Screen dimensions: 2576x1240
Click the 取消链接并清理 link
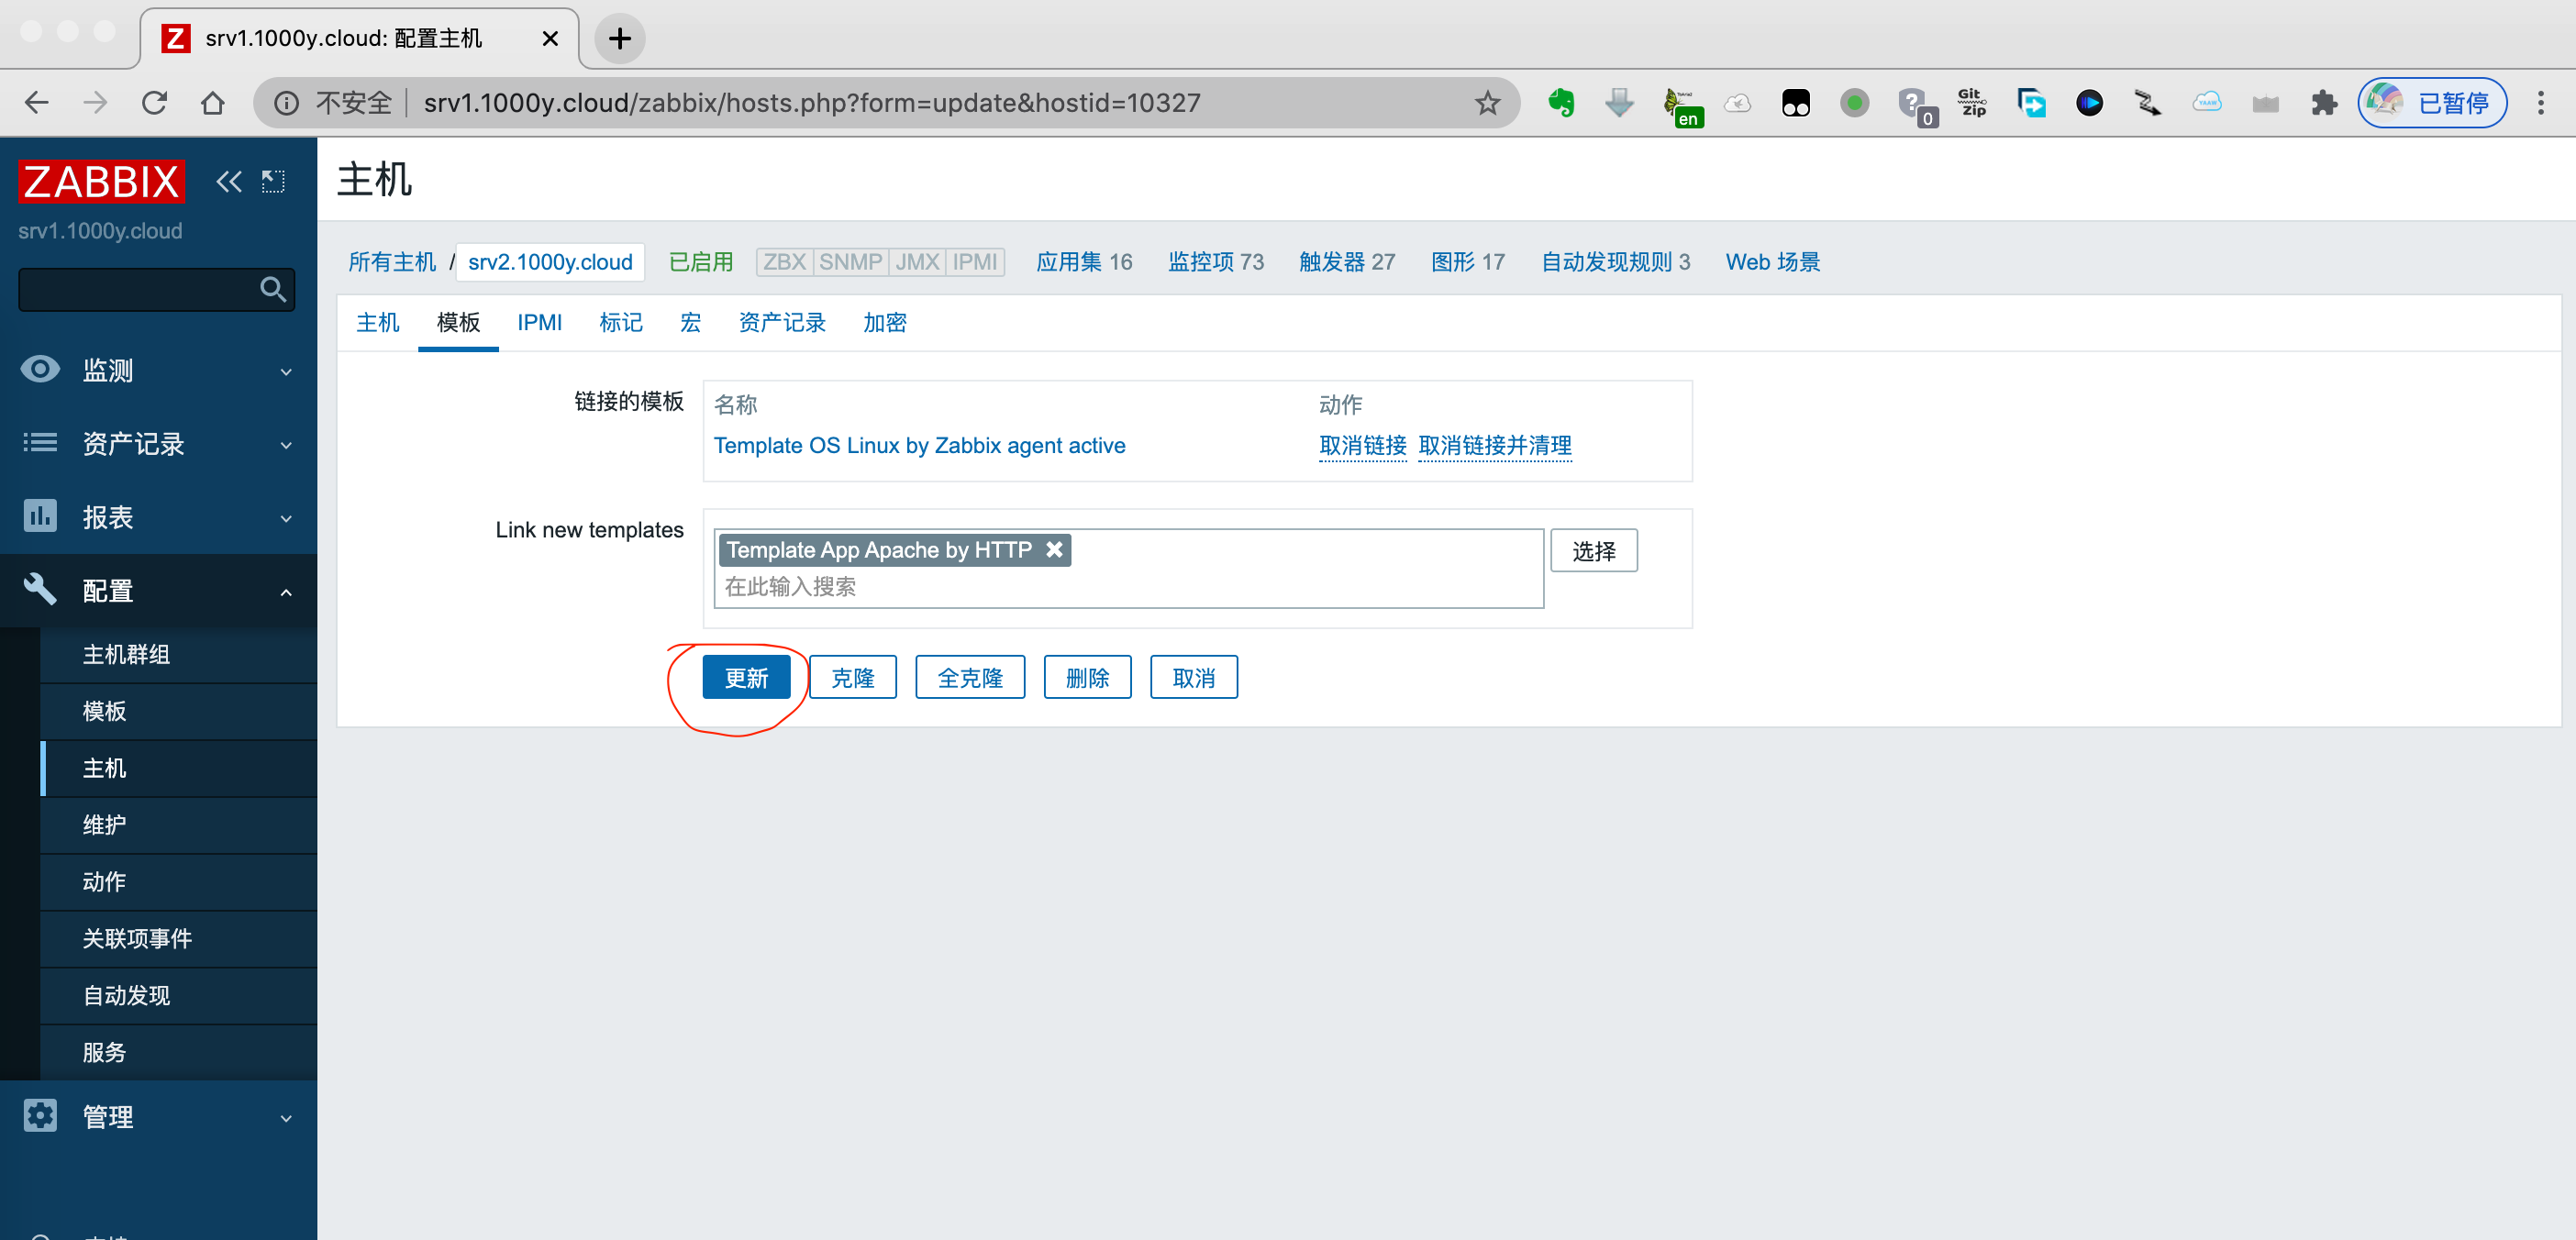click(x=1495, y=446)
